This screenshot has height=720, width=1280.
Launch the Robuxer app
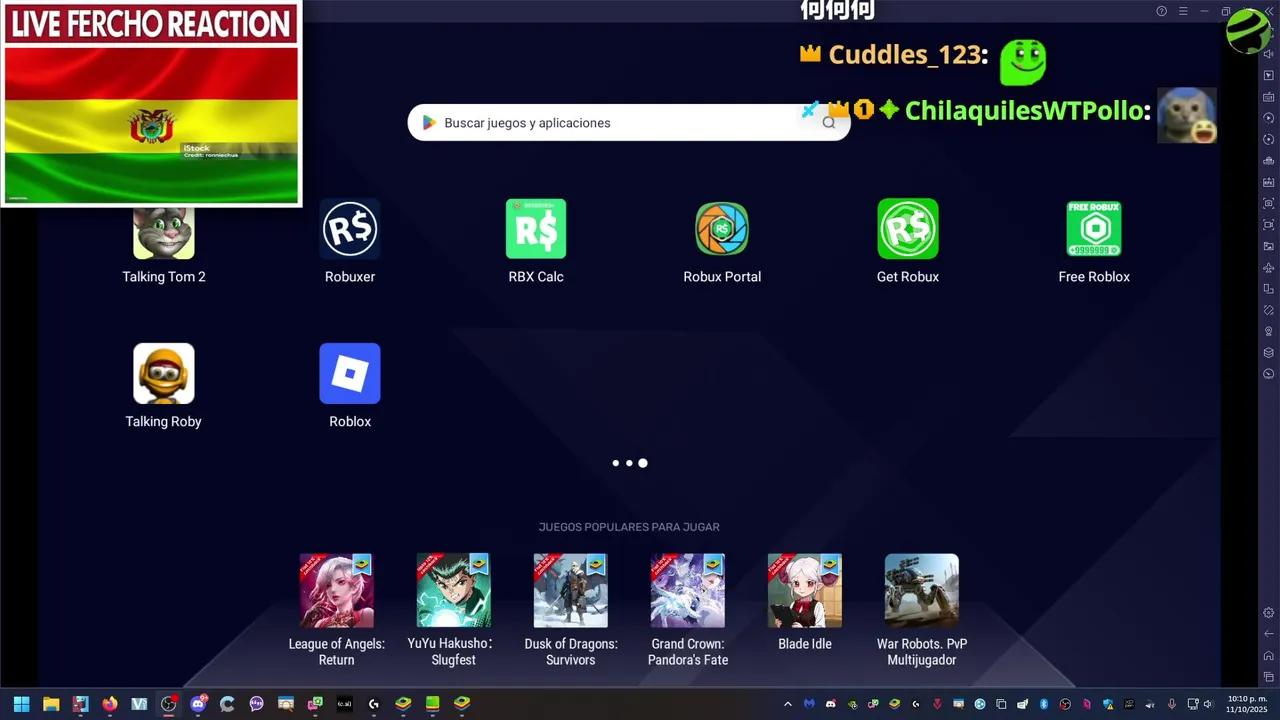(350, 229)
